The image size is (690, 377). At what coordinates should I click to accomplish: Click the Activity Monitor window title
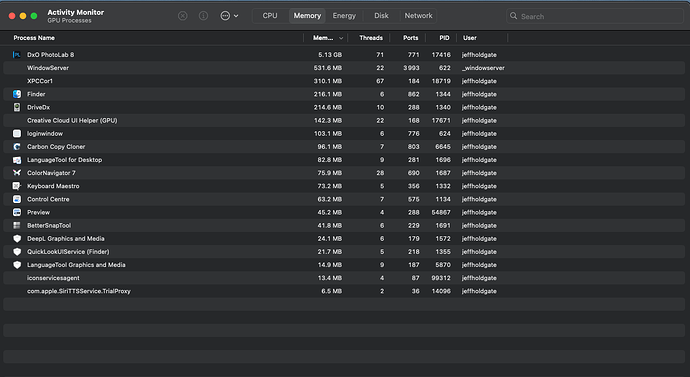[76, 12]
